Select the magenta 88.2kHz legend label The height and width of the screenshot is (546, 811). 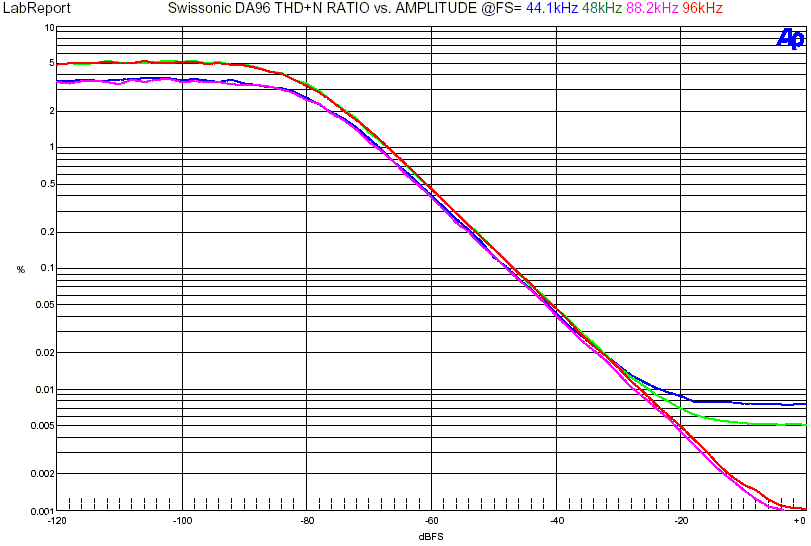tap(652, 8)
